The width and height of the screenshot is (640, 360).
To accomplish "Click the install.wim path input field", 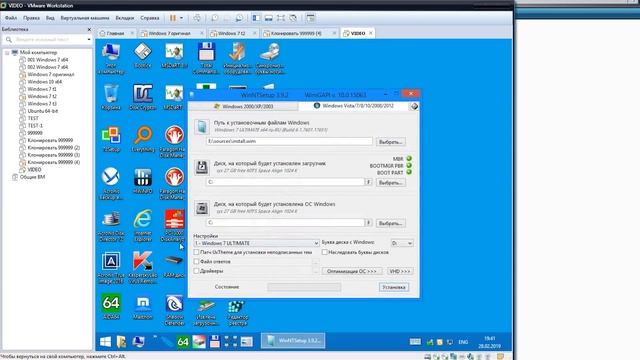I will coord(289,141).
